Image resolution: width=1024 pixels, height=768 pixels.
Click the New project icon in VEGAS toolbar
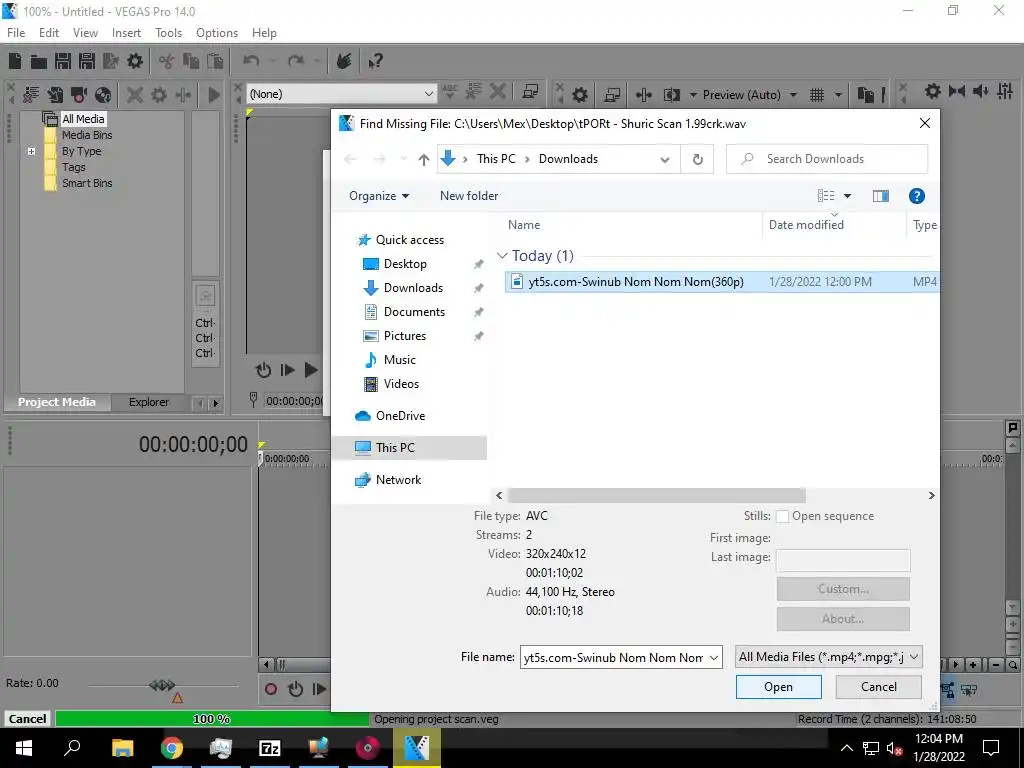15,61
